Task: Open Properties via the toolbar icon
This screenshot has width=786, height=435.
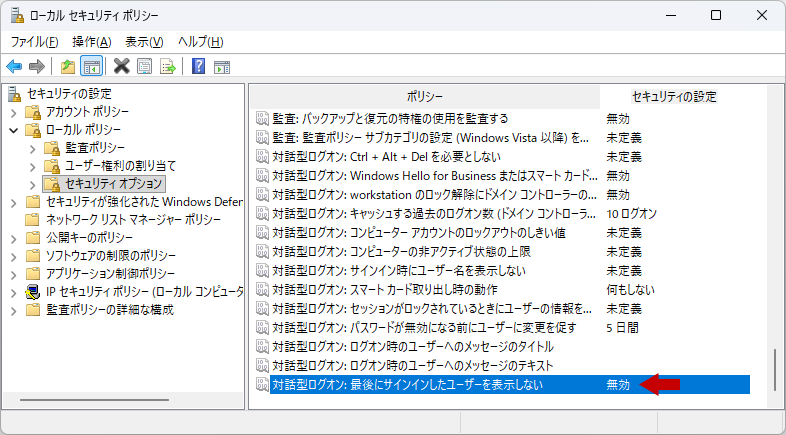Action: pos(145,67)
